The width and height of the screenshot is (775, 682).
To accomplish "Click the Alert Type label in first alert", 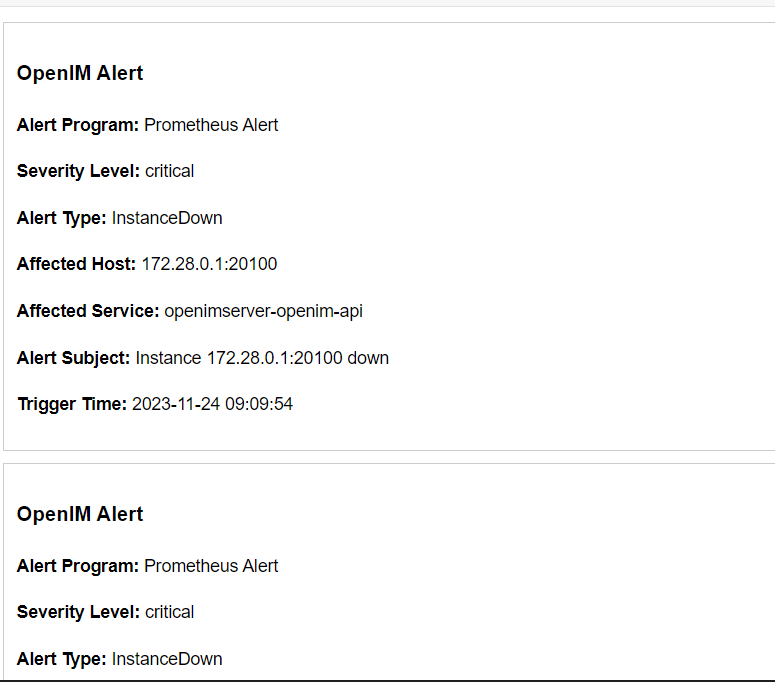I will tap(61, 218).
